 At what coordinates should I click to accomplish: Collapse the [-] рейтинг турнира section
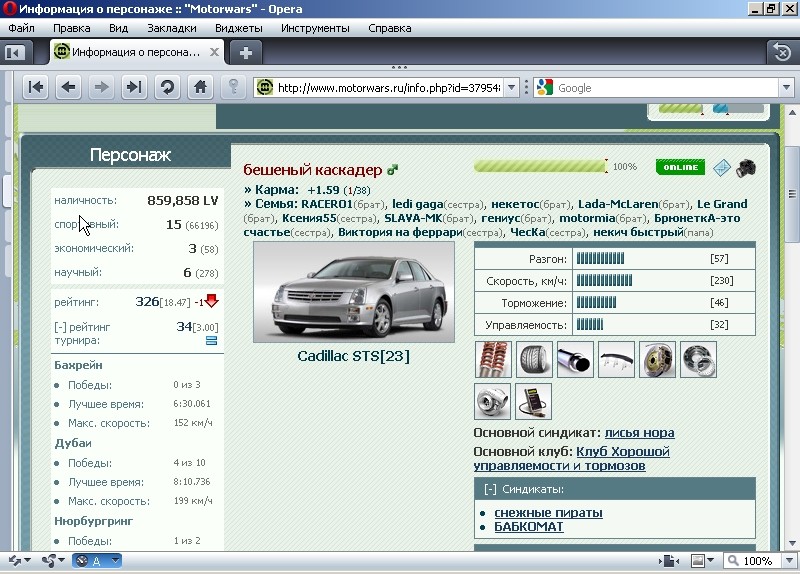pyautogui.click(x=61, y=327)
